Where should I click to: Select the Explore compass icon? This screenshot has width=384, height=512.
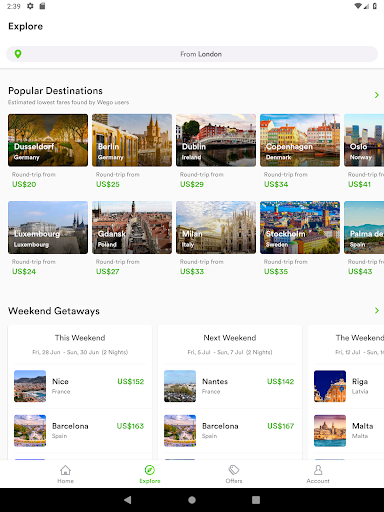(150, 470)
